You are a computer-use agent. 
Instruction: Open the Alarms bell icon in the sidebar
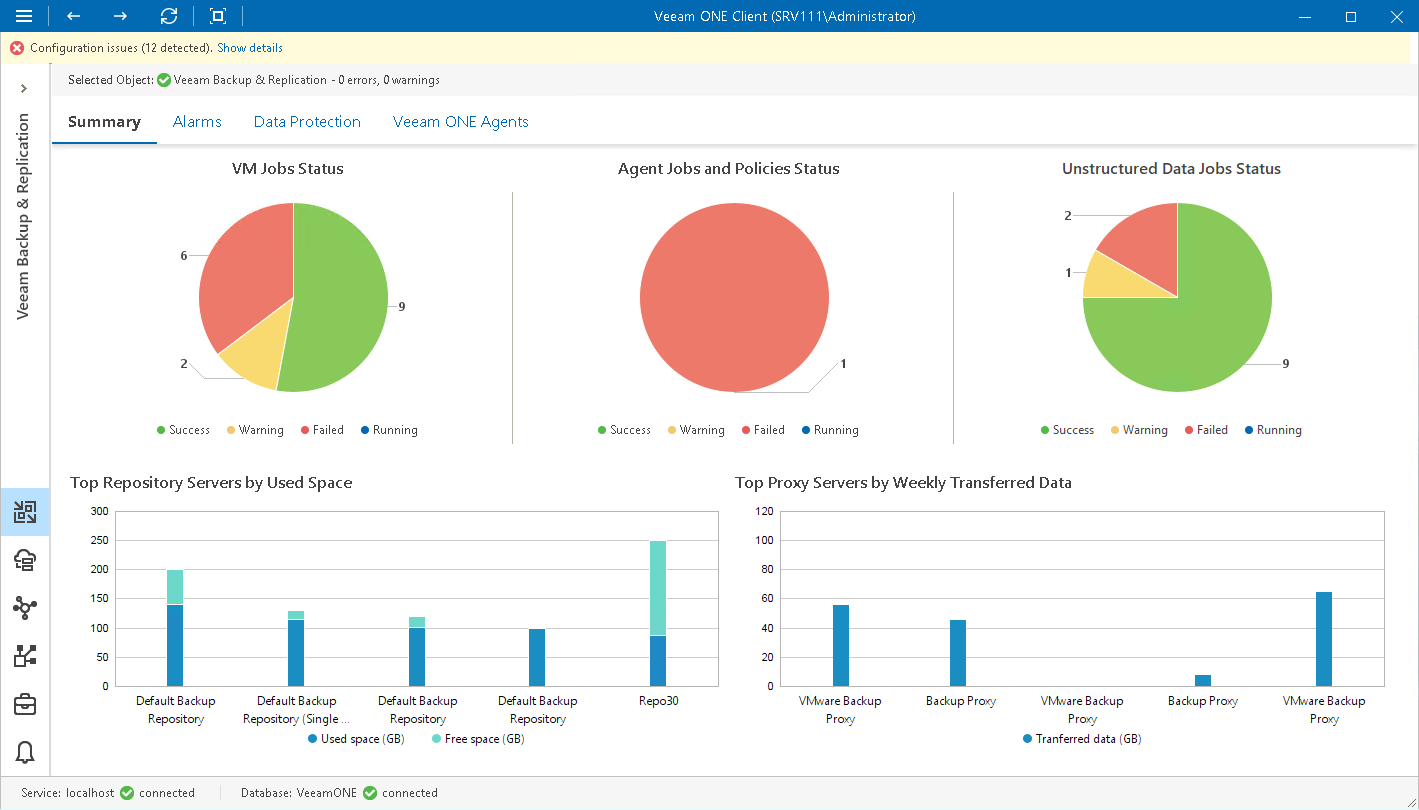point(25,752)
